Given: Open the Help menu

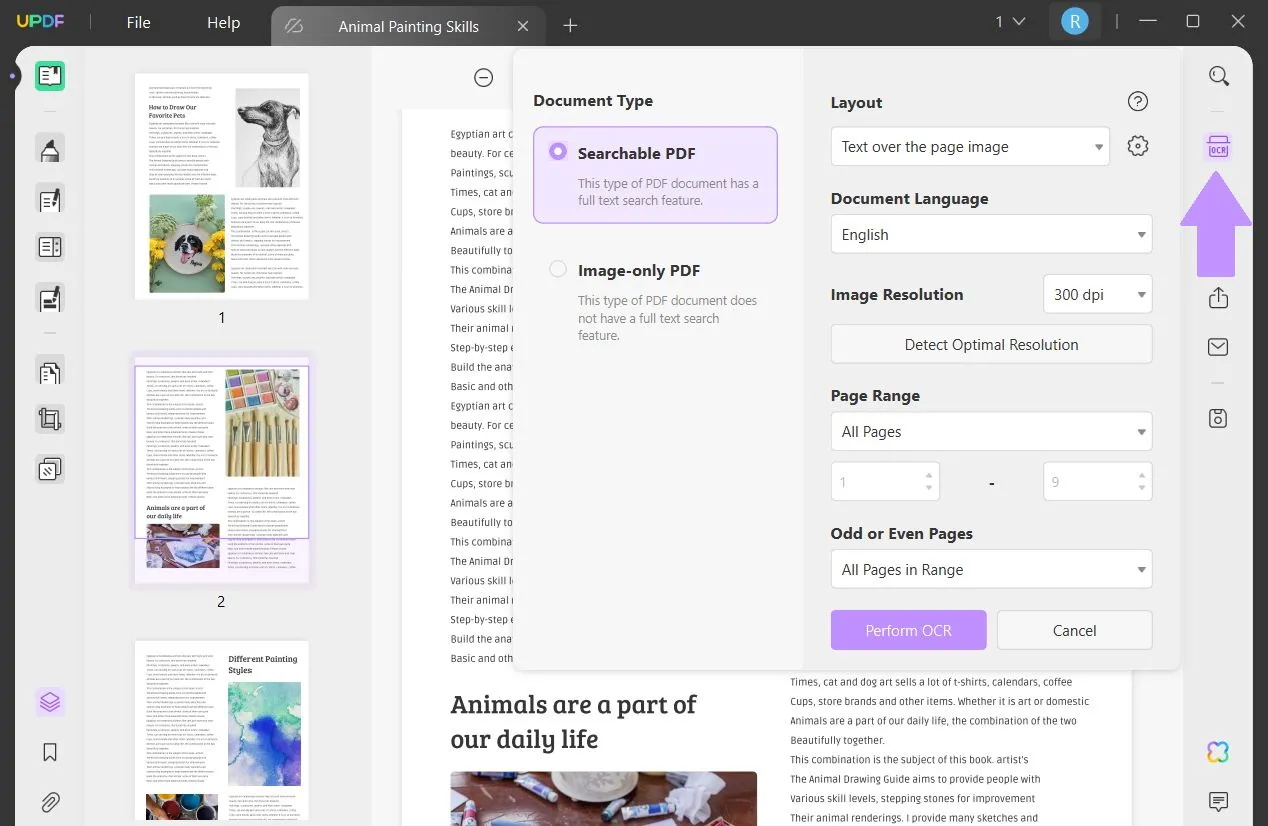Looking at the screenshot, I should click(223, 22).
